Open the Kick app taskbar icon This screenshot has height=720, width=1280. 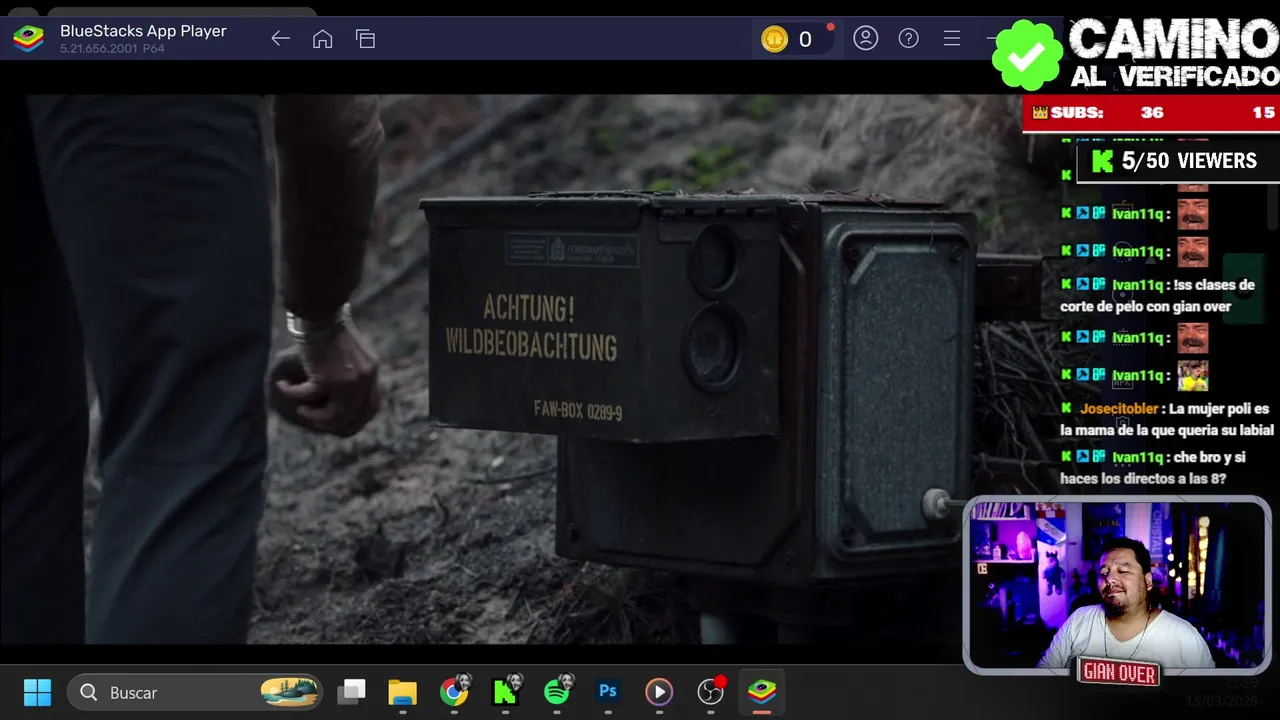(505, 692)
